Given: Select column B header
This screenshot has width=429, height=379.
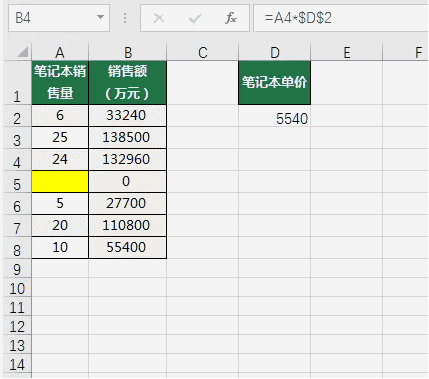Looking at the screenshot, I should pos(128,52).
